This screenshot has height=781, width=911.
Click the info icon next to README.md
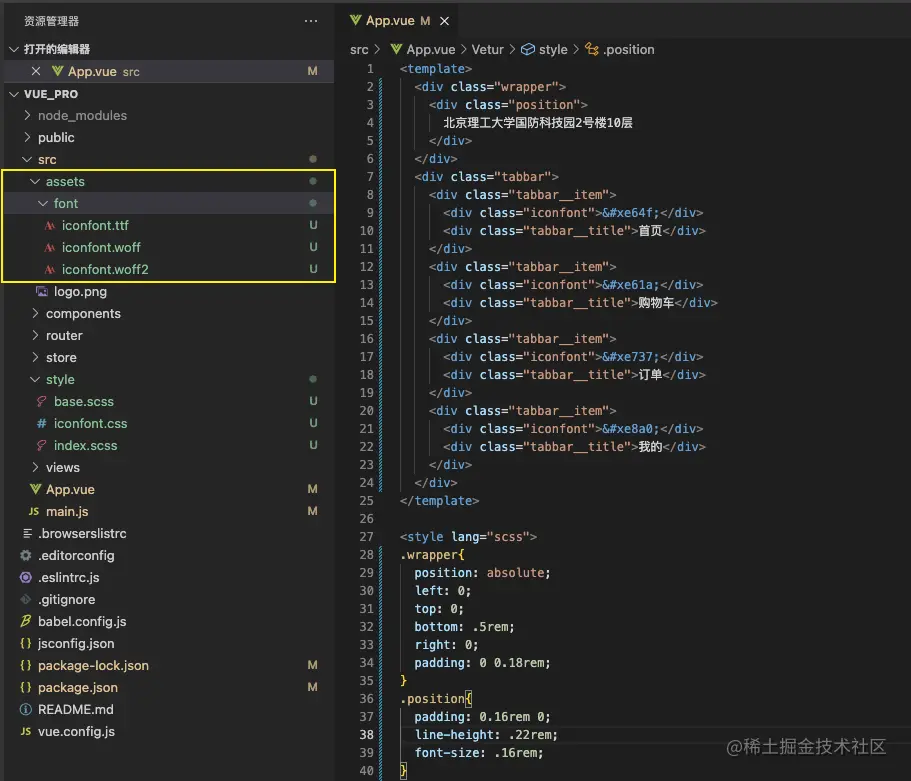click(26, 710)
